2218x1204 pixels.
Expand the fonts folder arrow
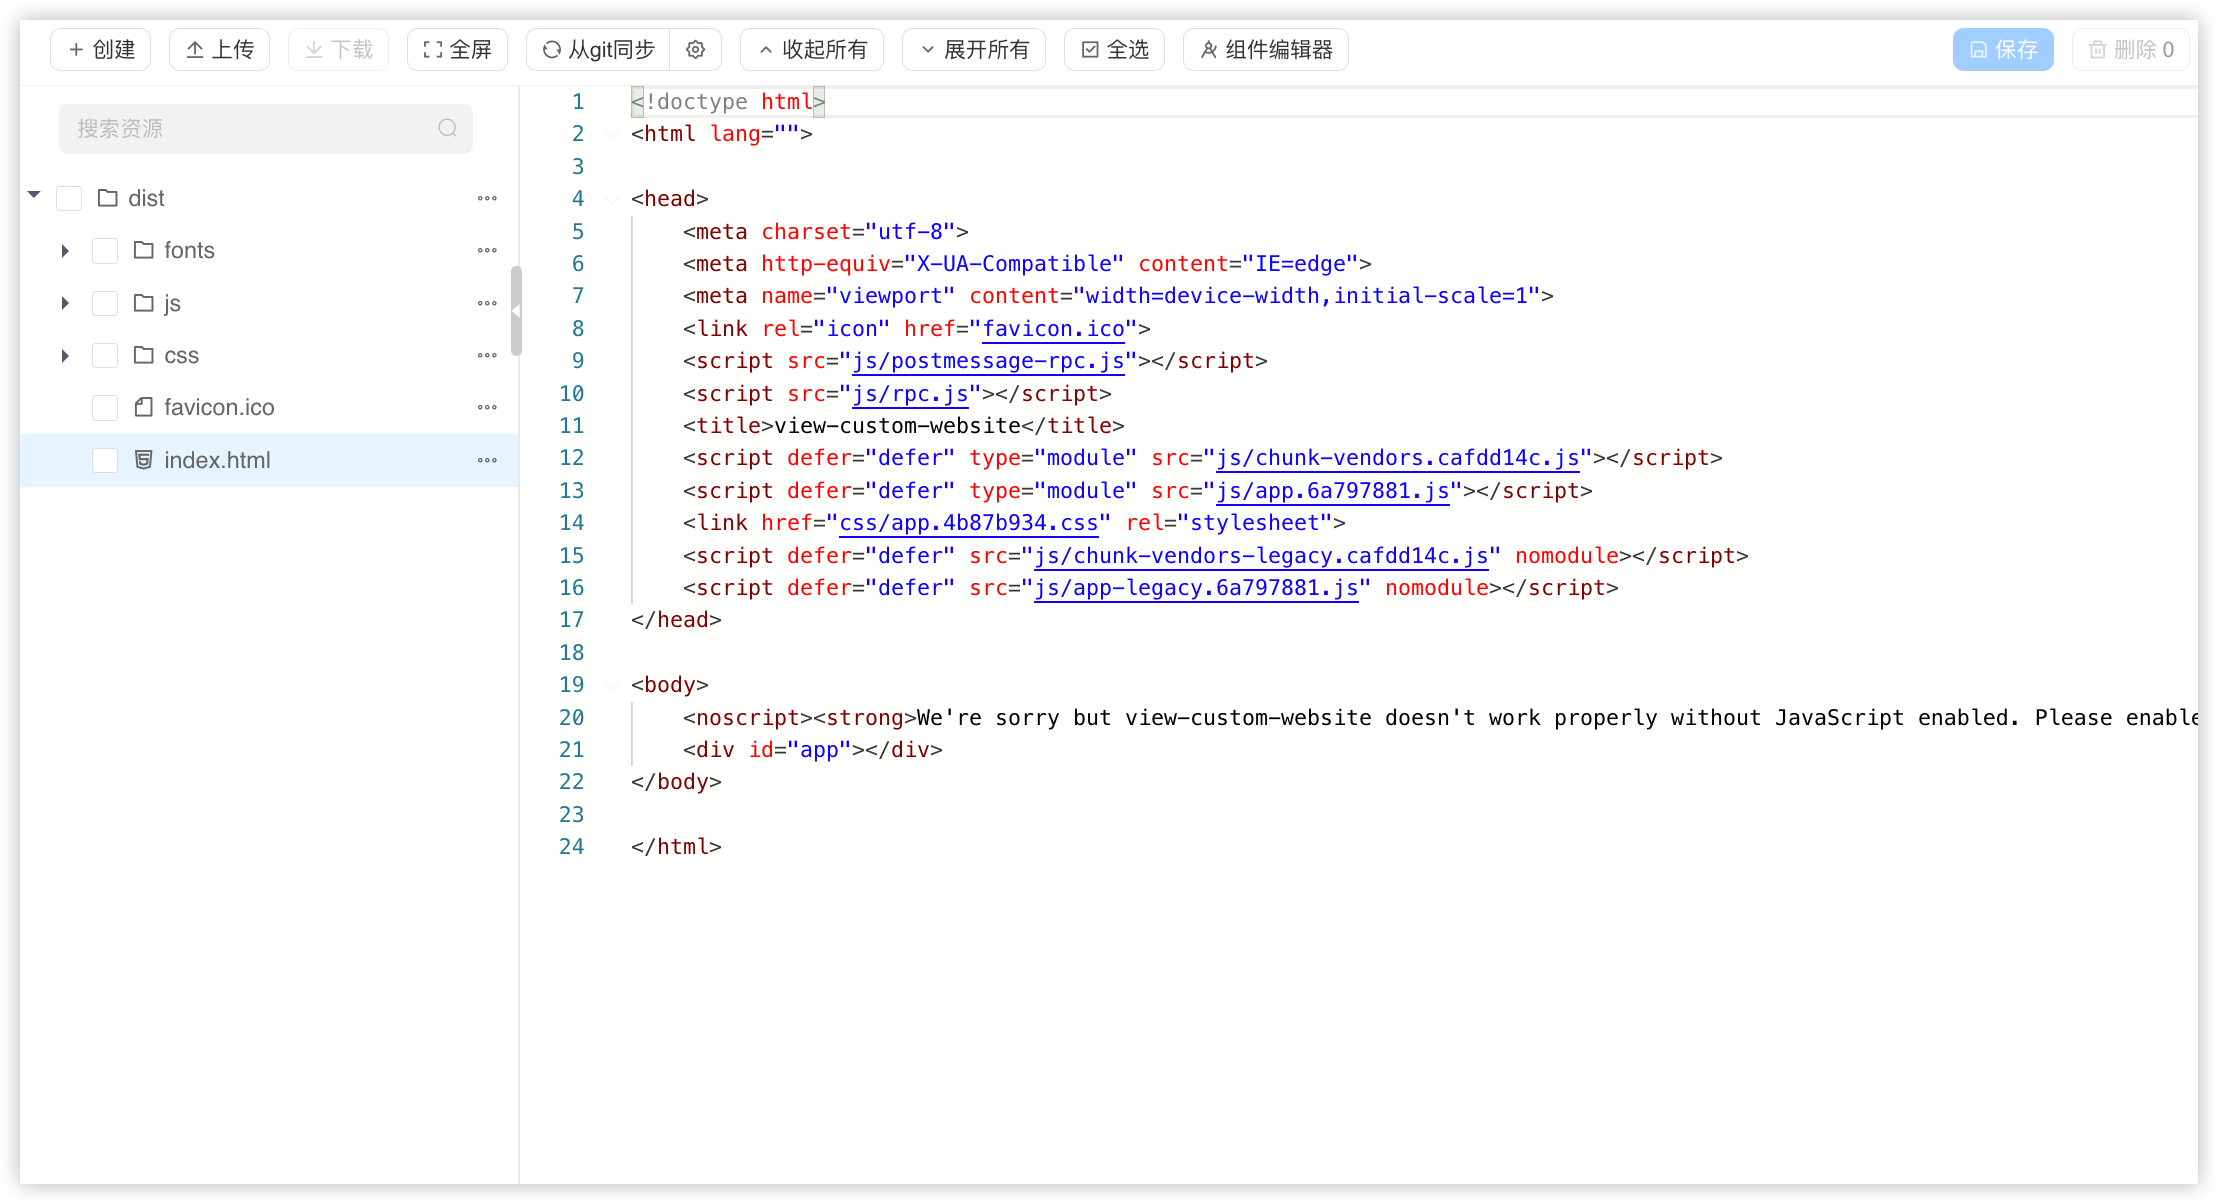click(x=65, y=251)
